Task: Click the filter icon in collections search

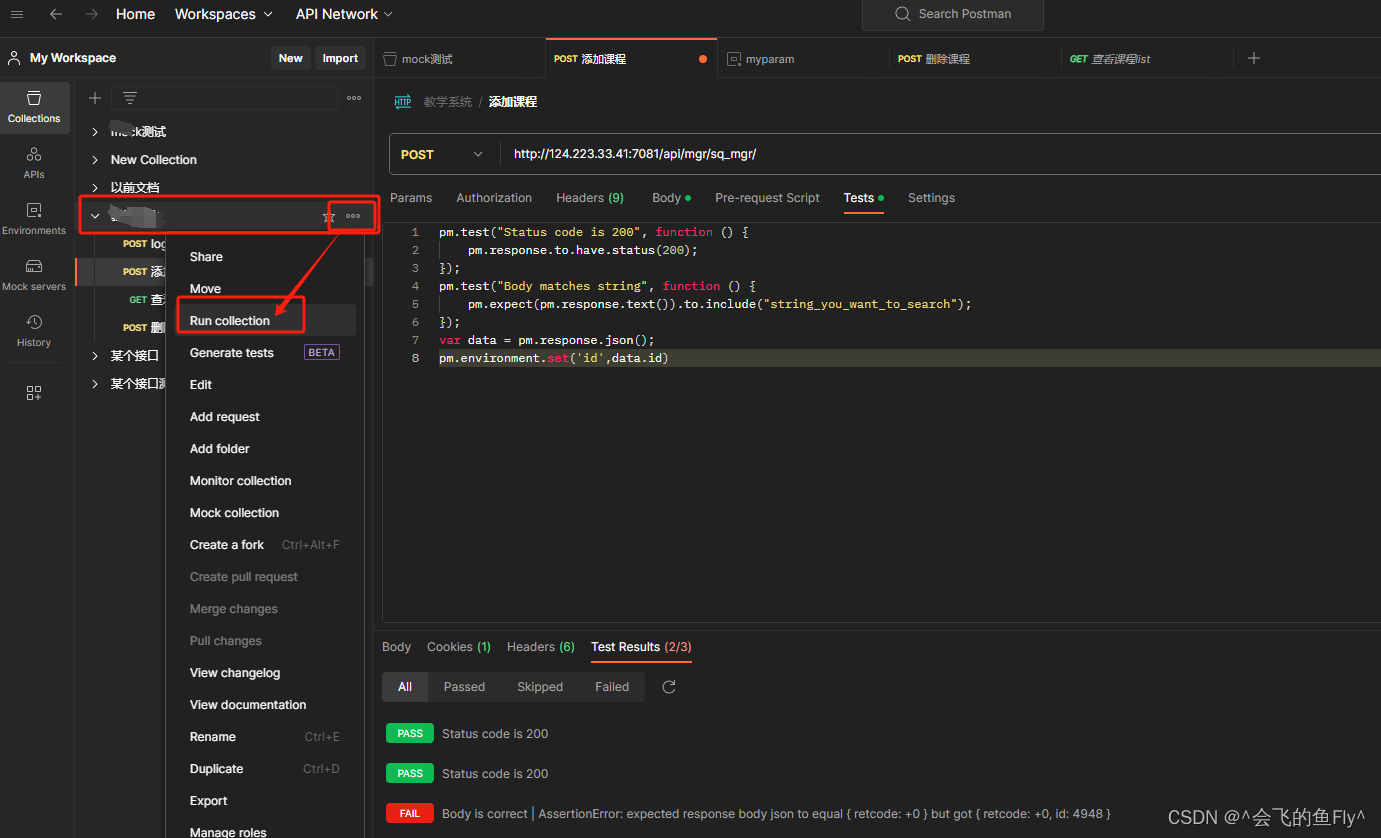Action: coord(130,98)
